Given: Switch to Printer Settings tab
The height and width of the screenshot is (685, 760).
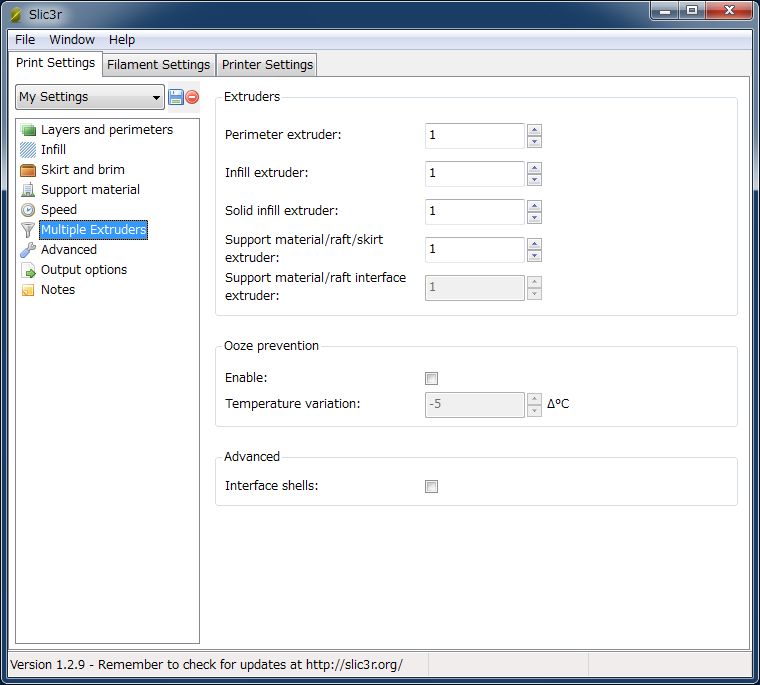Looking at the screenshot, I should pyautogui.click(x=267, y=65).
